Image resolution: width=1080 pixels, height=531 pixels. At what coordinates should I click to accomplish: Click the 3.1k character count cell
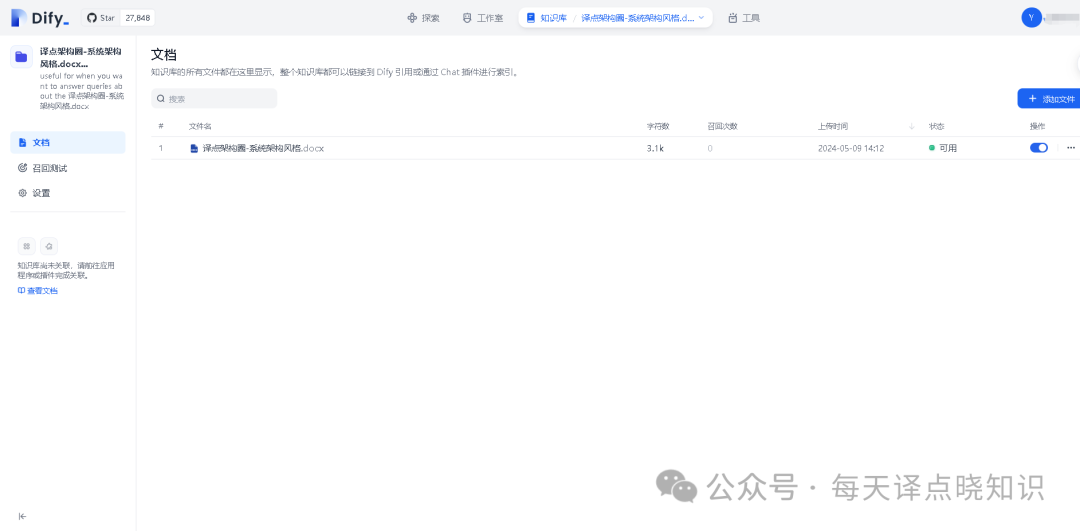coord(655,148)
